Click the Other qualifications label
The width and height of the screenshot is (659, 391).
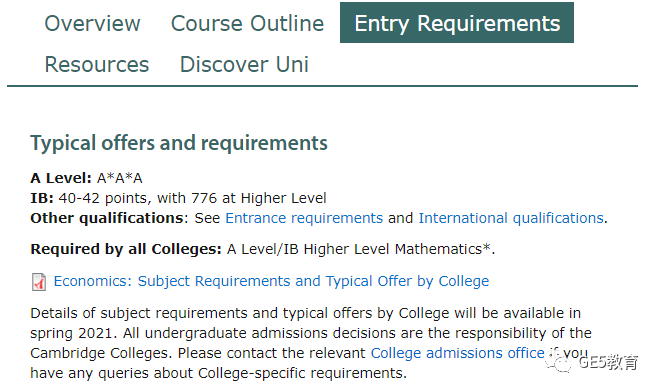pyautogui.click(x=108, y=218)
